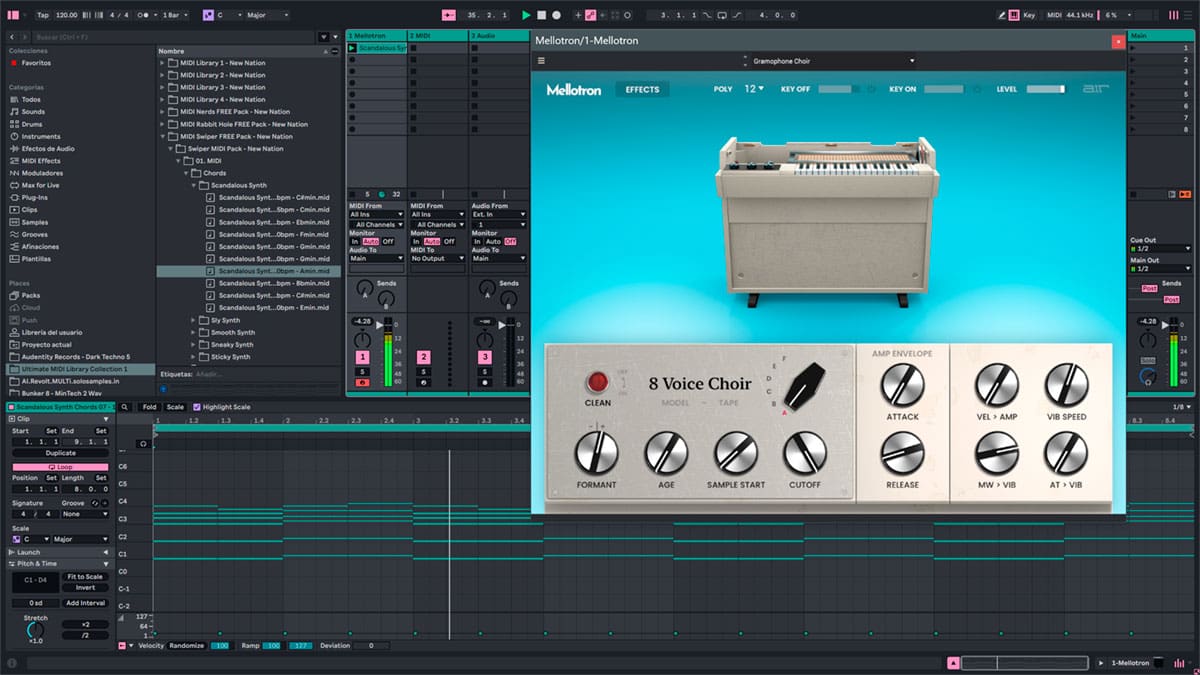This screenshot has height=675, width=1200.
Task: Stop playback with the square Stop button
Action: pos(541,15)
